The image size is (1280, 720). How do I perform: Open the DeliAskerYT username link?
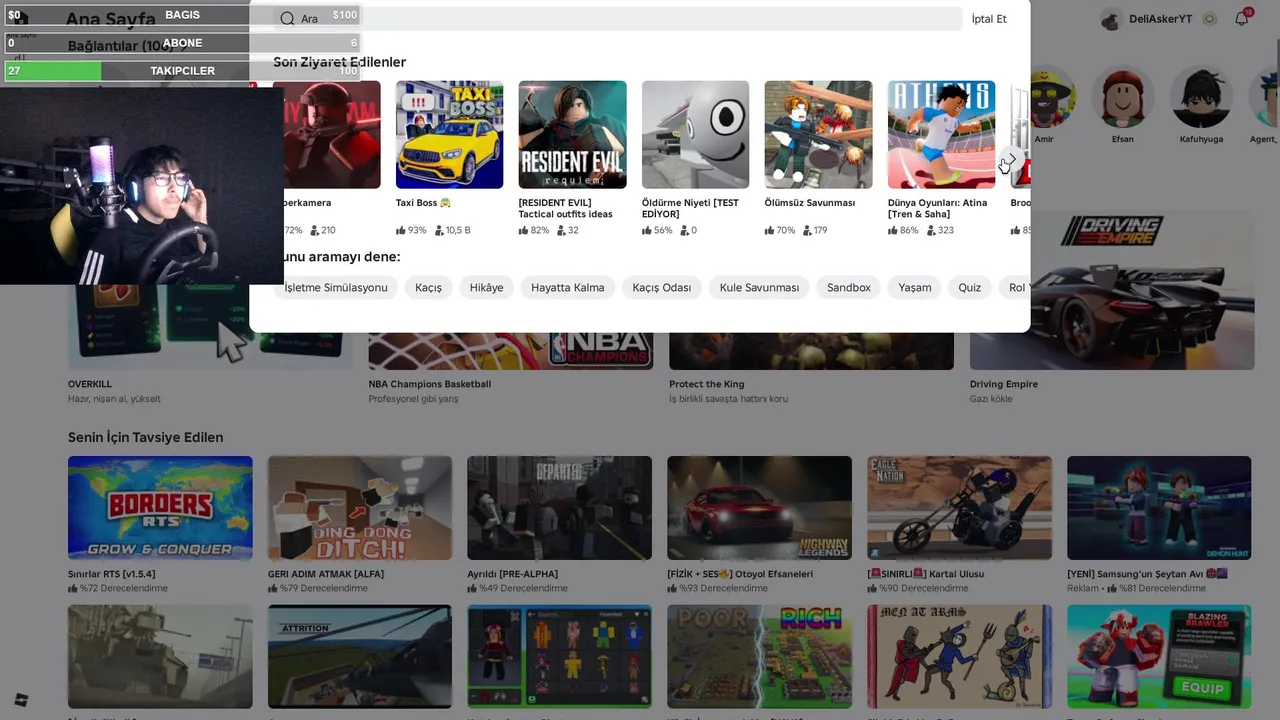(1160, 19)
